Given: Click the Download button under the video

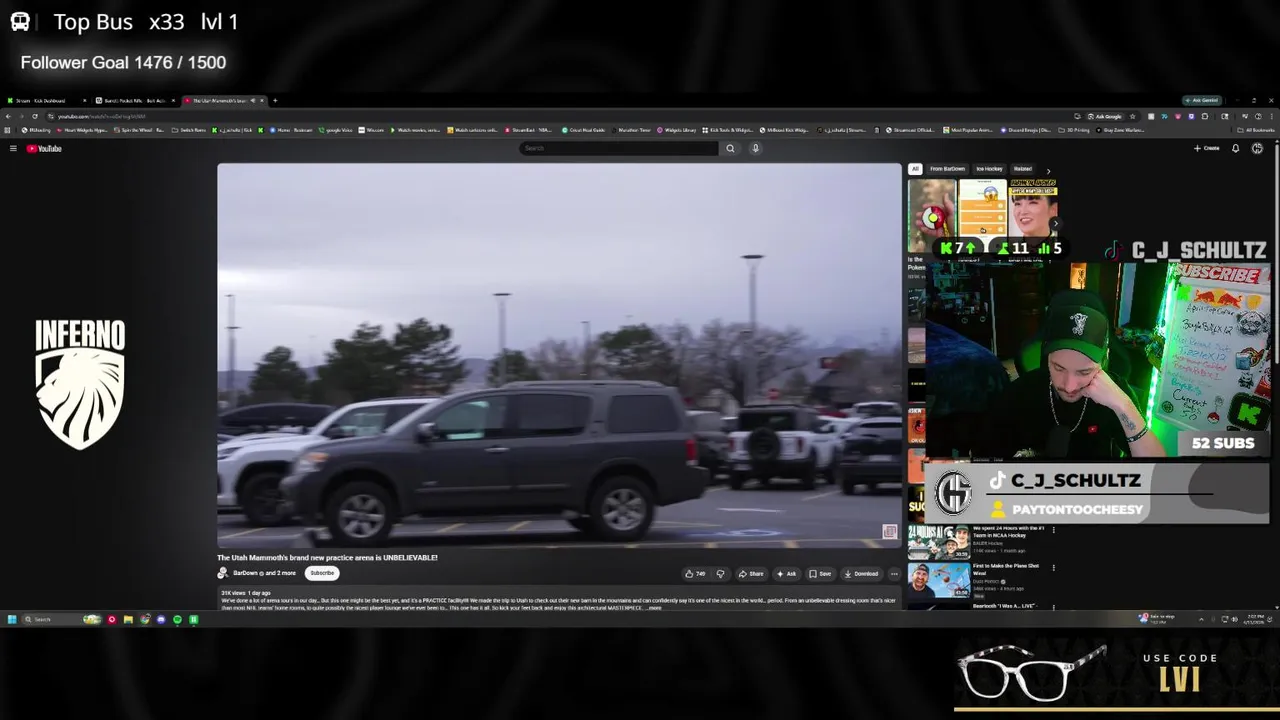Looking at the screenshot, I should [861, 574].
